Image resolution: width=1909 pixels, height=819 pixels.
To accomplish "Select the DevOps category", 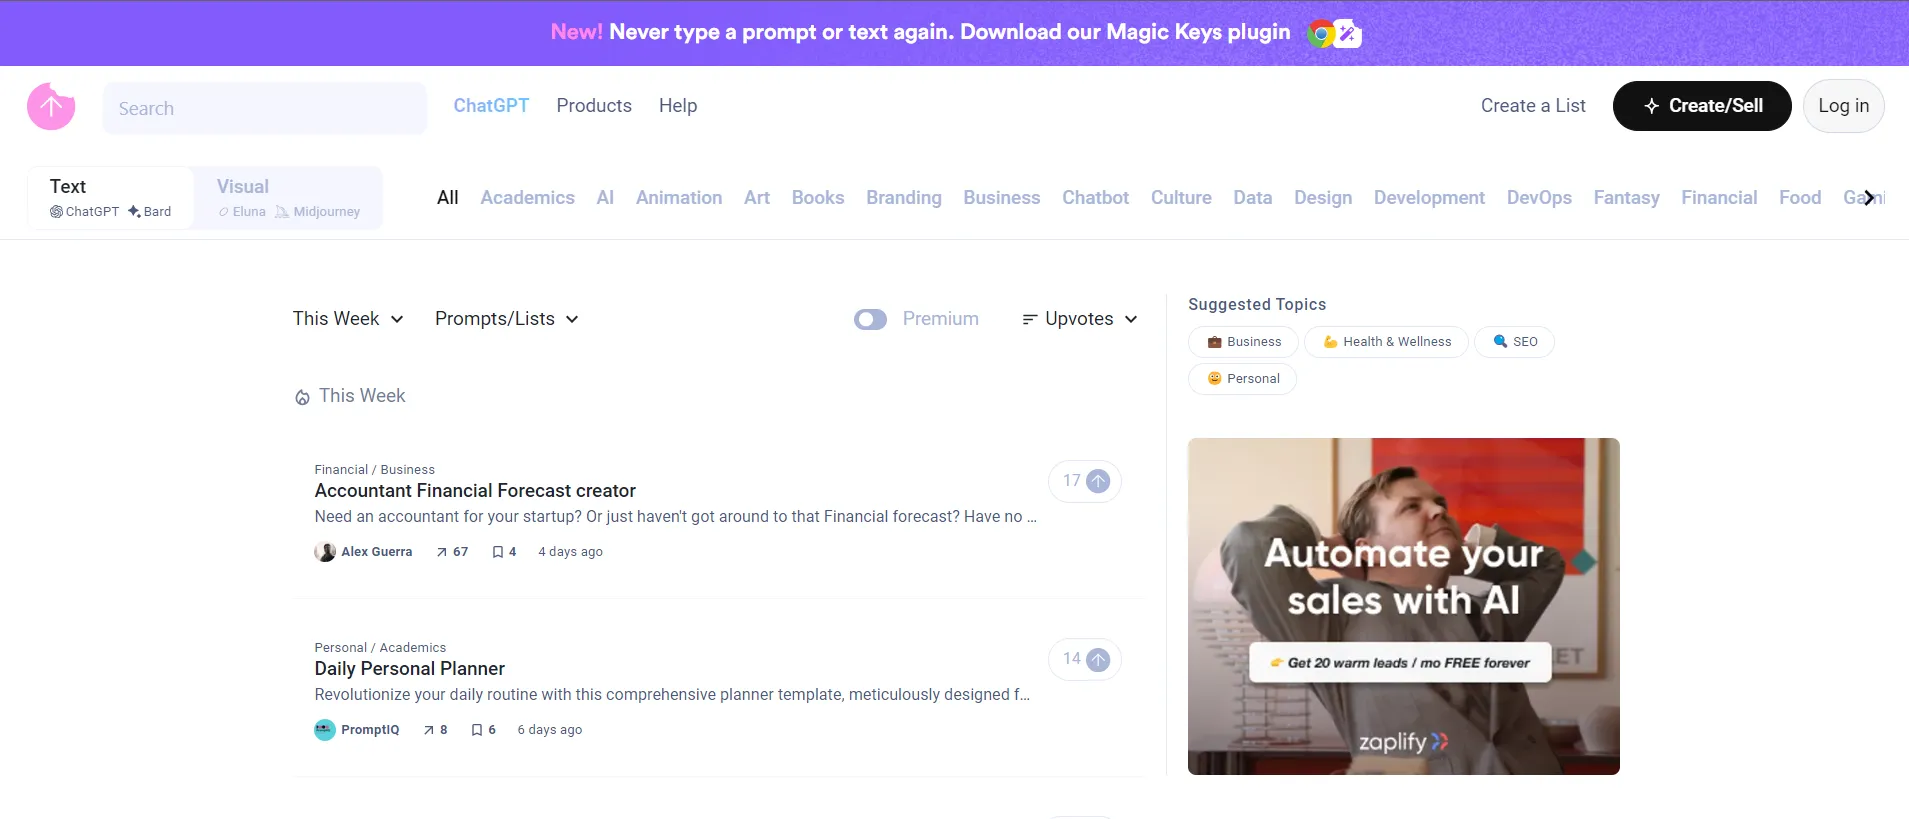I will click(x=1539, y=198).
